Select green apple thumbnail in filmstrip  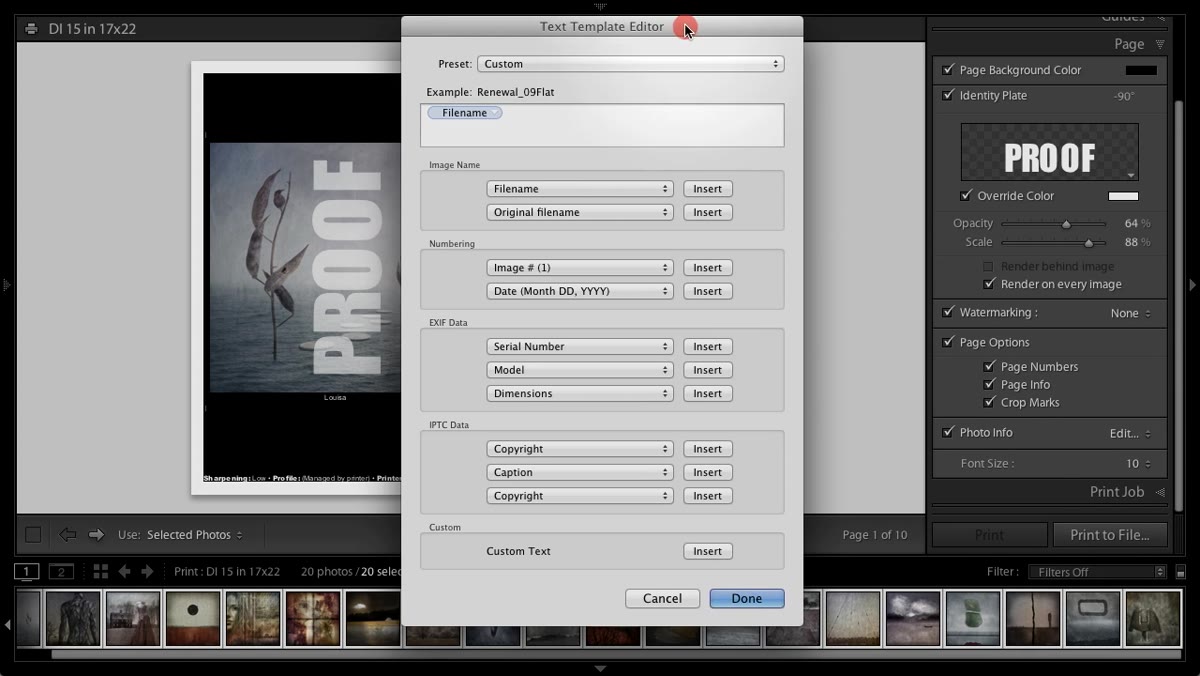pos(972,619)
